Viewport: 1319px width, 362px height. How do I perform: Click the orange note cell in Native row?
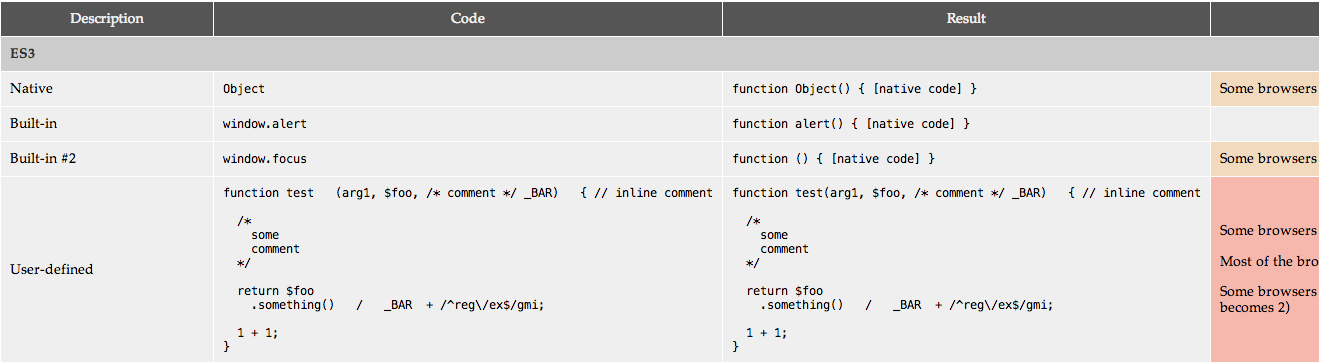pos(1265,89)
